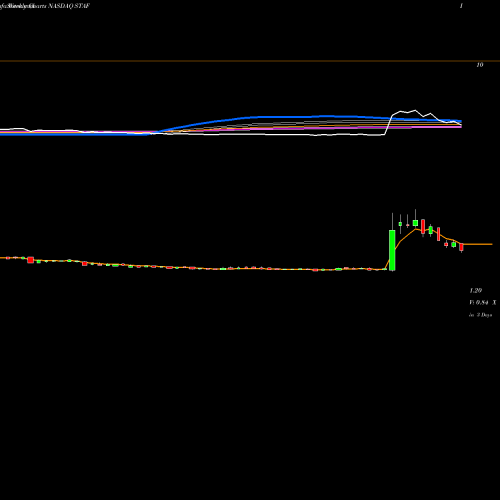Image resolution: width=500 pixels, height=500 pixels.
Task: Click the tall green breakout candlestick
Action: (x=392, y=250)
